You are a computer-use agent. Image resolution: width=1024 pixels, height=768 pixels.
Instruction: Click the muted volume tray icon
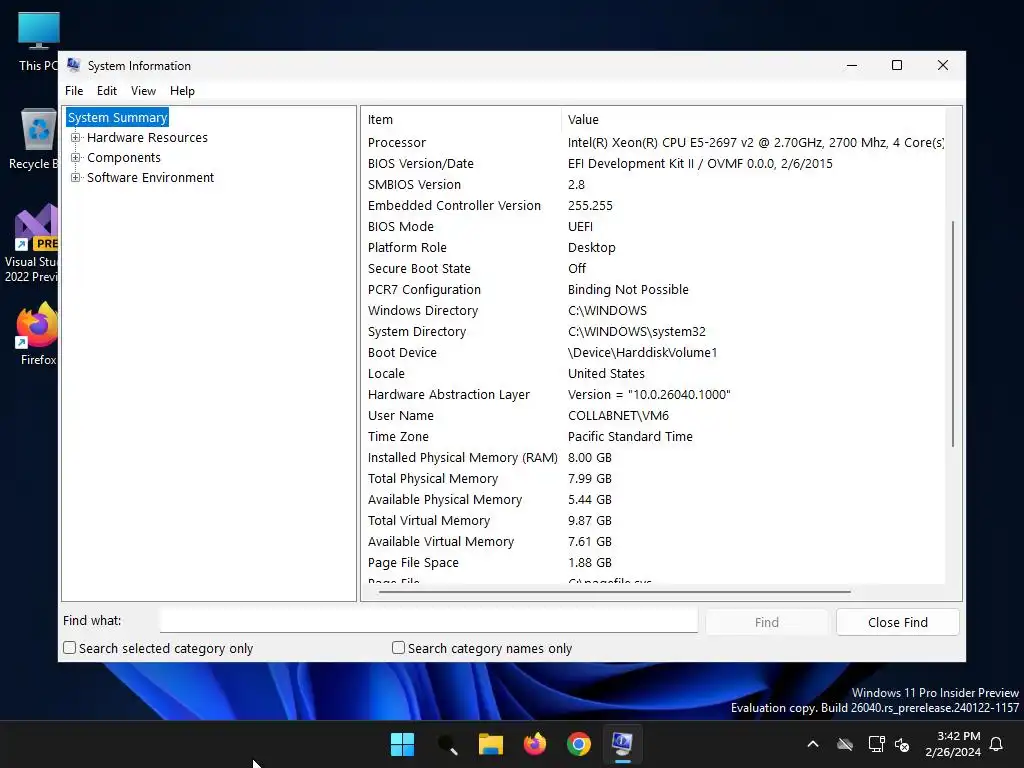click(x=903, y=744)
